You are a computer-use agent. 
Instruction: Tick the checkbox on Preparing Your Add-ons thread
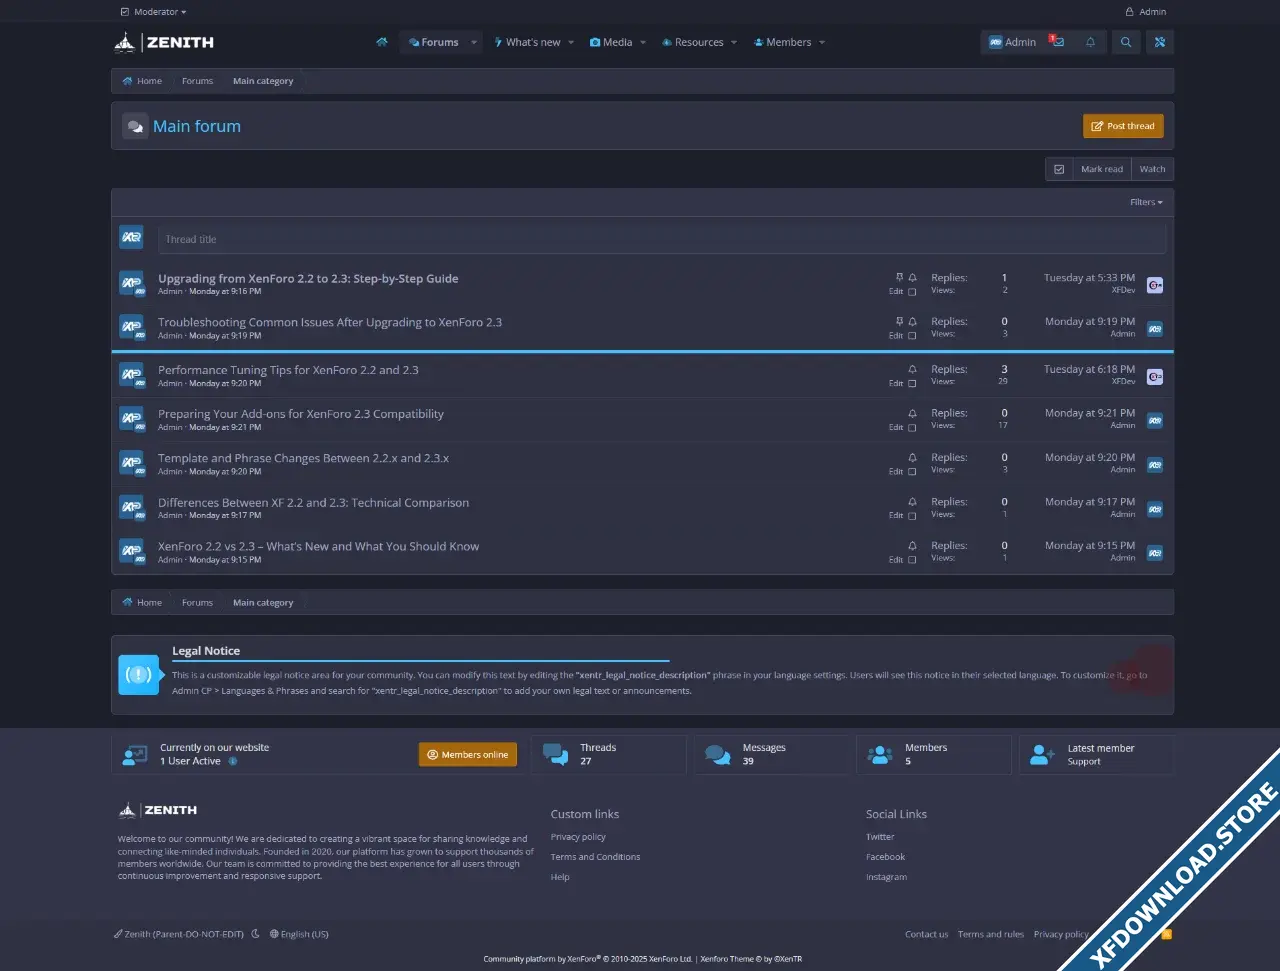[x=912, y=428]
